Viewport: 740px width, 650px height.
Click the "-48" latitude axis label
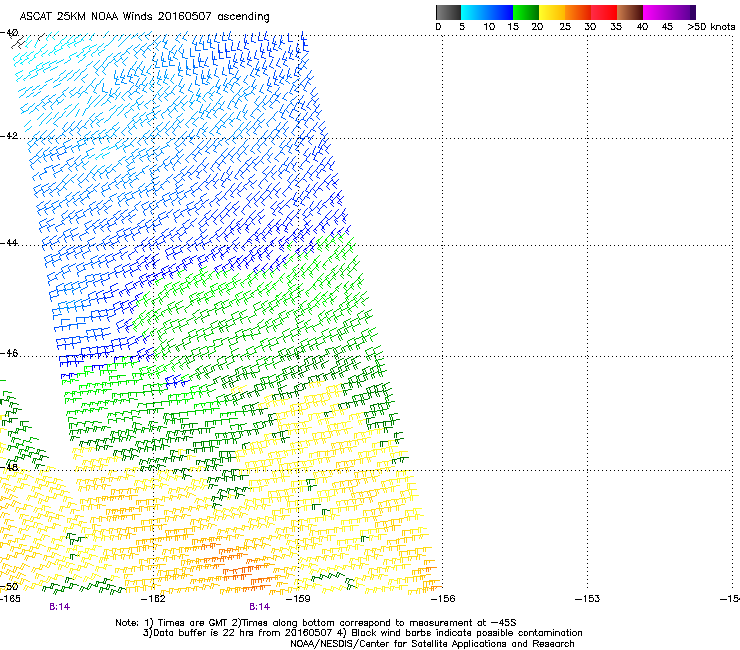[8, 467]
